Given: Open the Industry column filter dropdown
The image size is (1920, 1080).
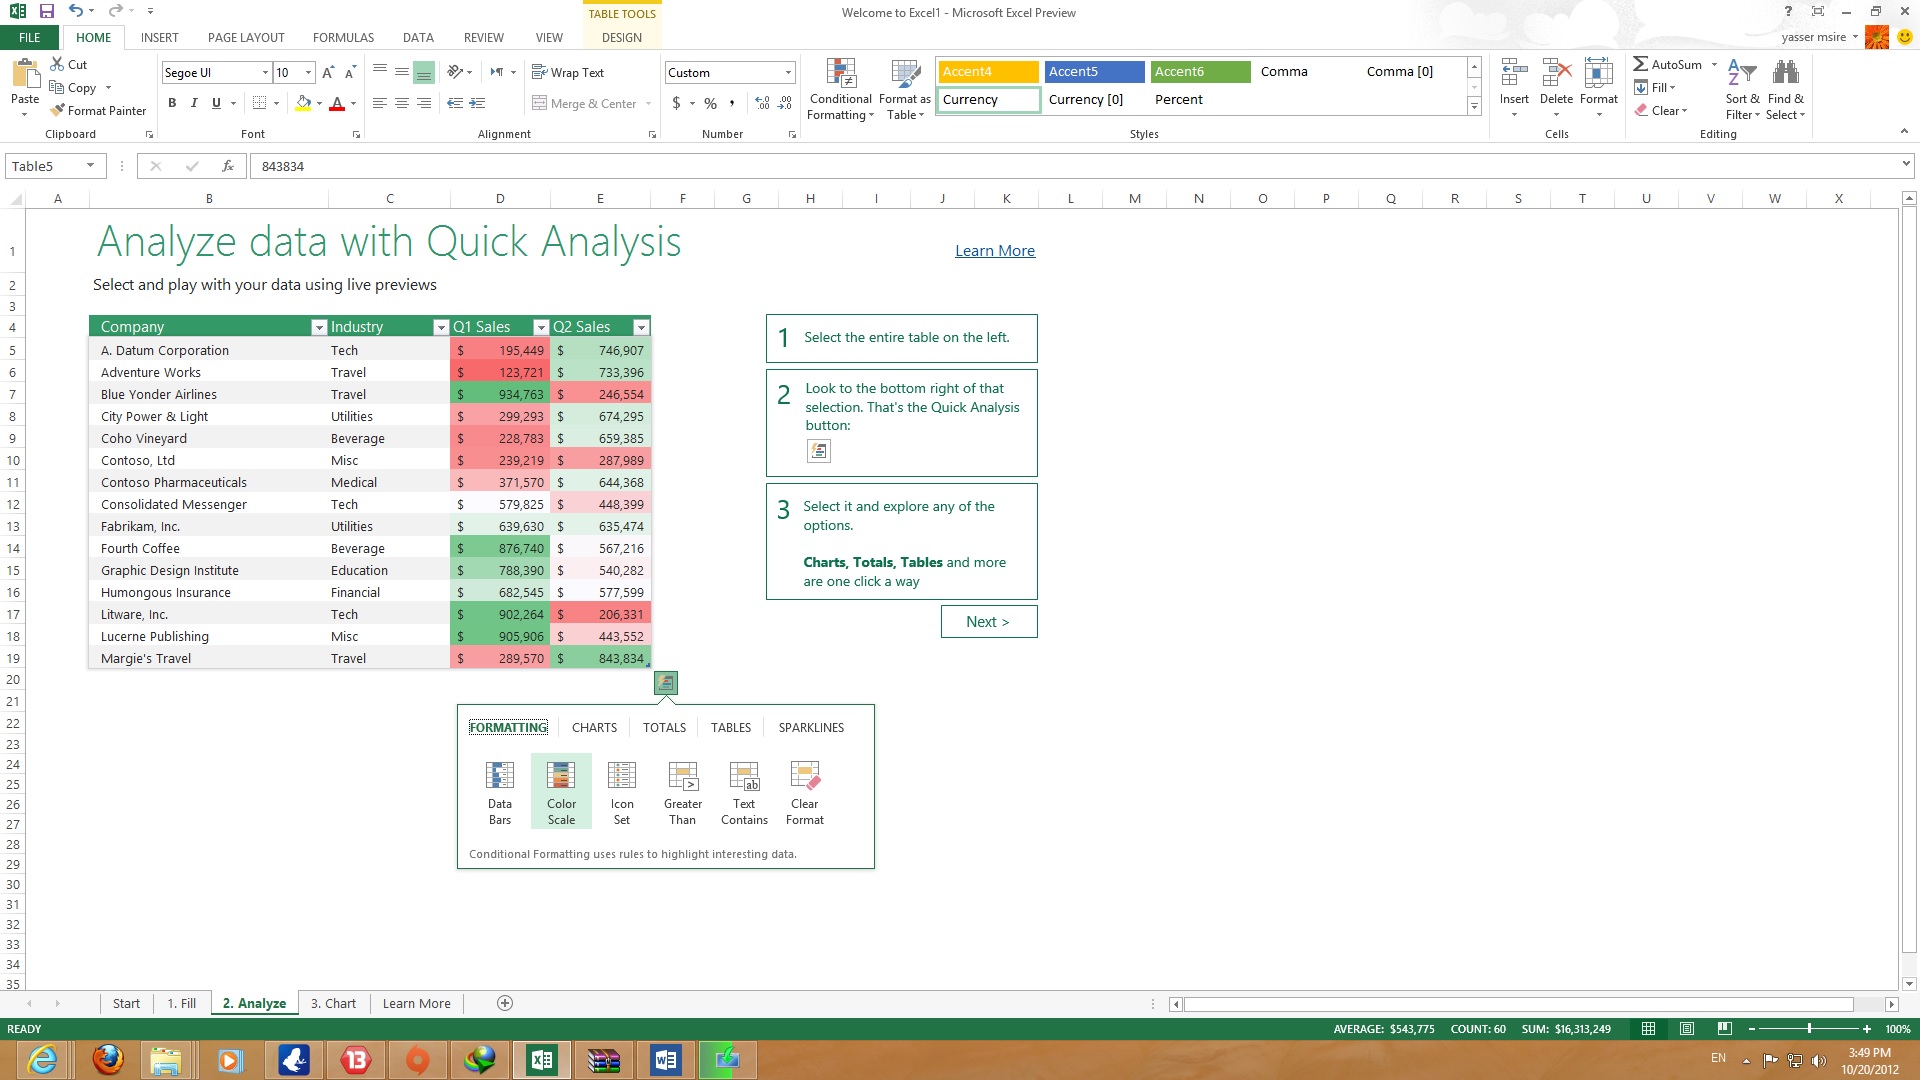Looking at the screenshot, I should coord(440,327).
